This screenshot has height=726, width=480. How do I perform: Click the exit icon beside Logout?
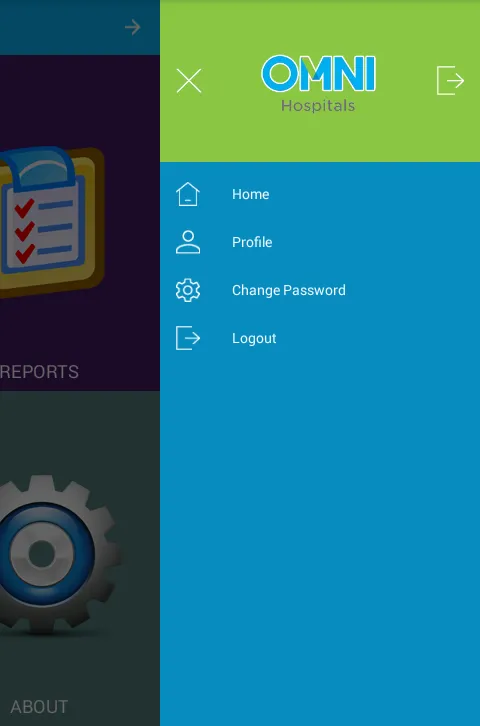click(x=188, y=338)
